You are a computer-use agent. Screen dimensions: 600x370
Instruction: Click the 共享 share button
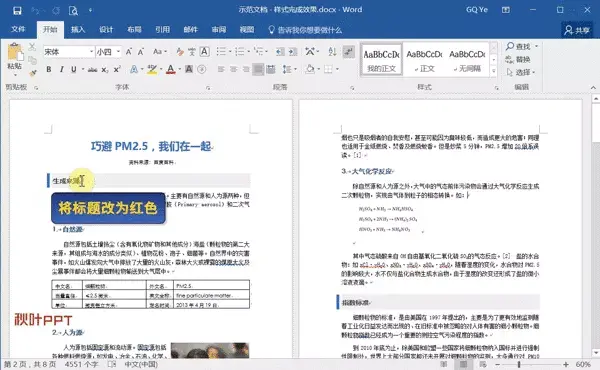click(x=577, y=30)
